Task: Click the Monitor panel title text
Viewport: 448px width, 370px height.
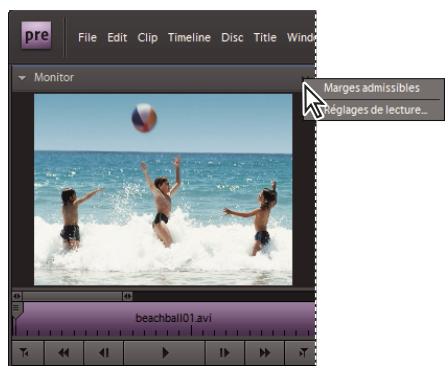Action: point(54,77)
